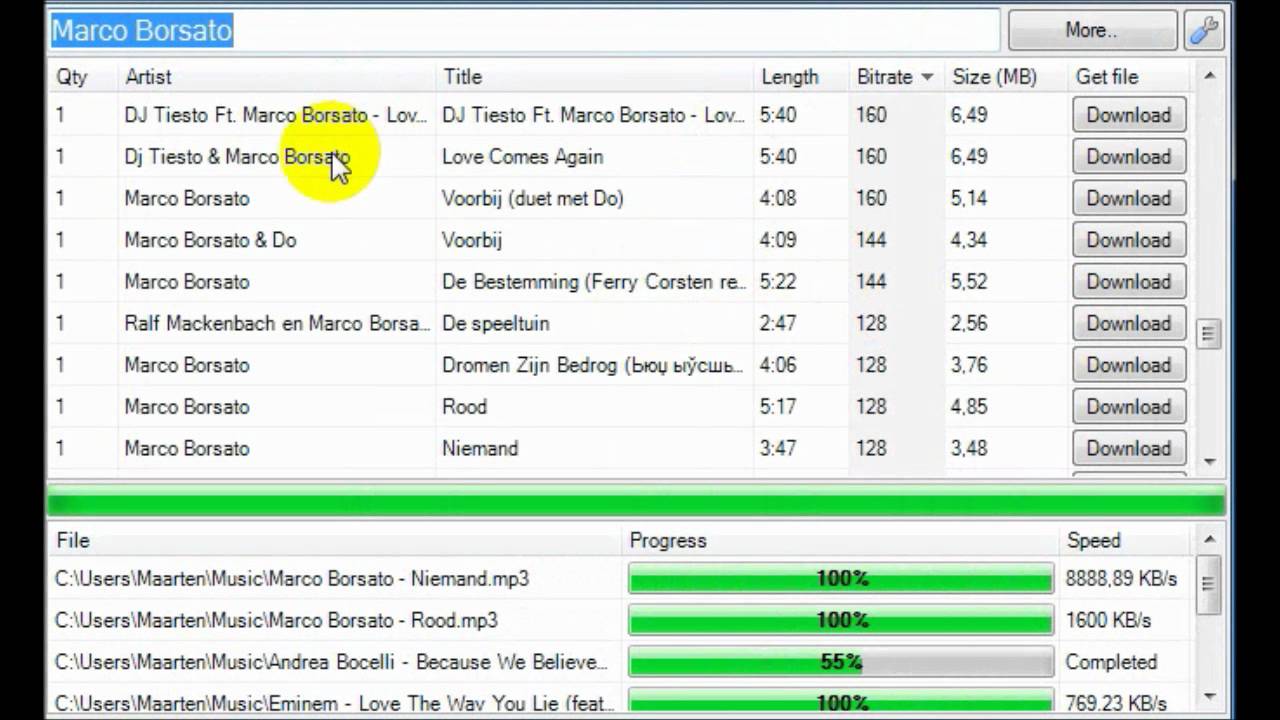1280x720 pixels.
Task: Click the Get file column header
Action: [1107, 77]
